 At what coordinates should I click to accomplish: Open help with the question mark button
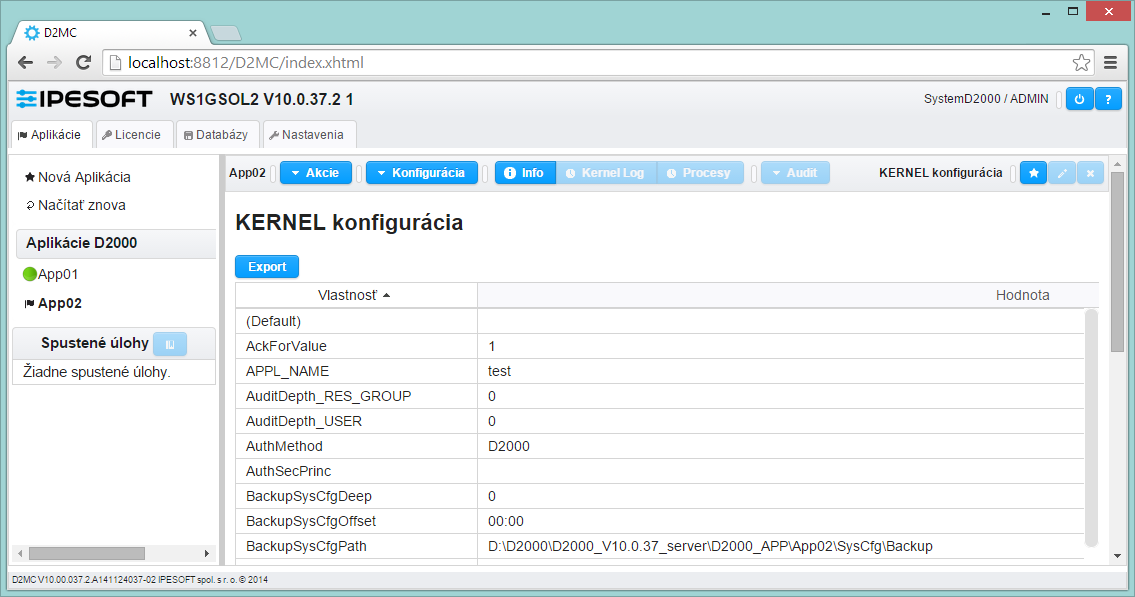[x=1108, y=99]
